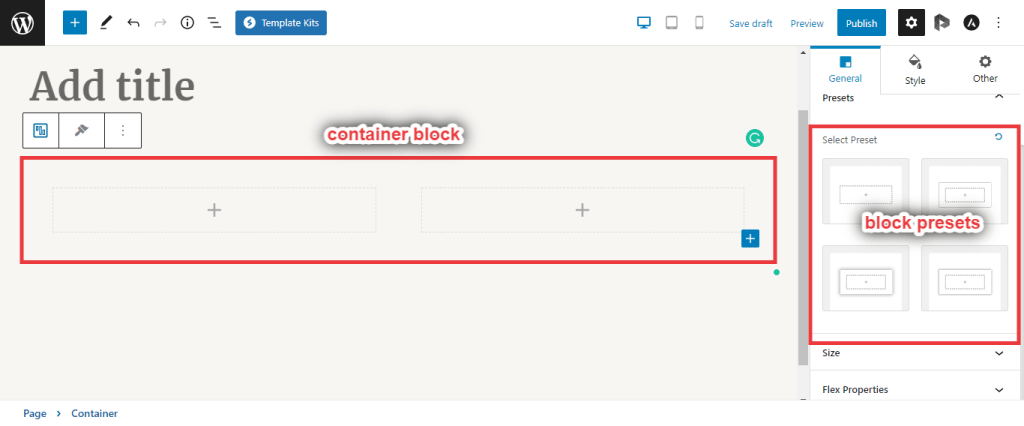The height and width of the screenshot is (426, 1024).
Task: Switch to tablet preview icon
Action: click(672, 22)
